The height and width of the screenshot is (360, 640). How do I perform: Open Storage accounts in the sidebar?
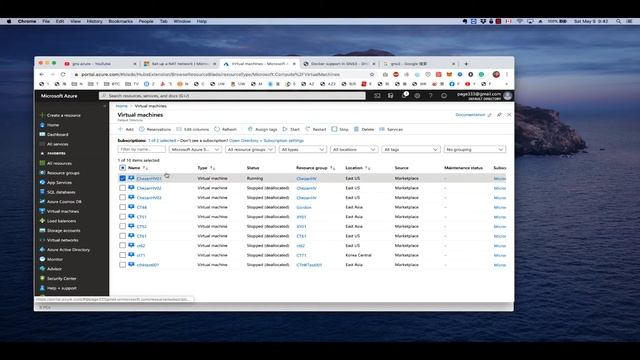63,231
